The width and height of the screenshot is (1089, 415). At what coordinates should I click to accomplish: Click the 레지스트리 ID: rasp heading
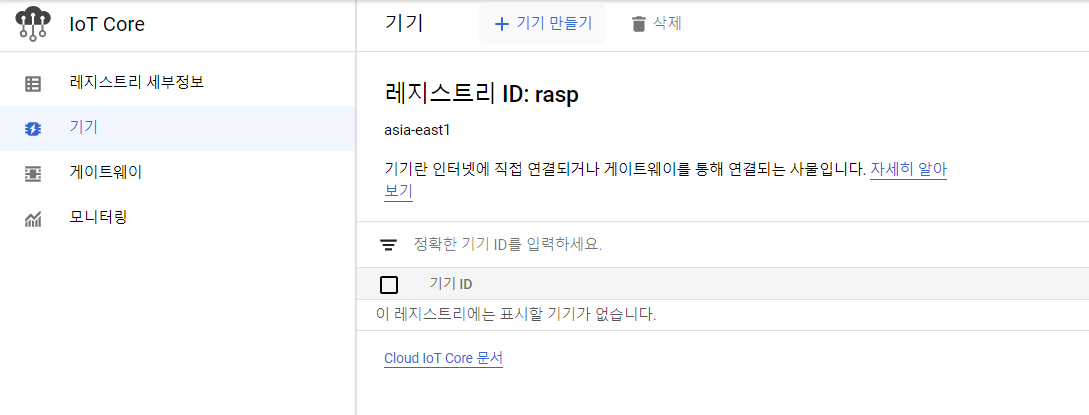pos(481,94)
